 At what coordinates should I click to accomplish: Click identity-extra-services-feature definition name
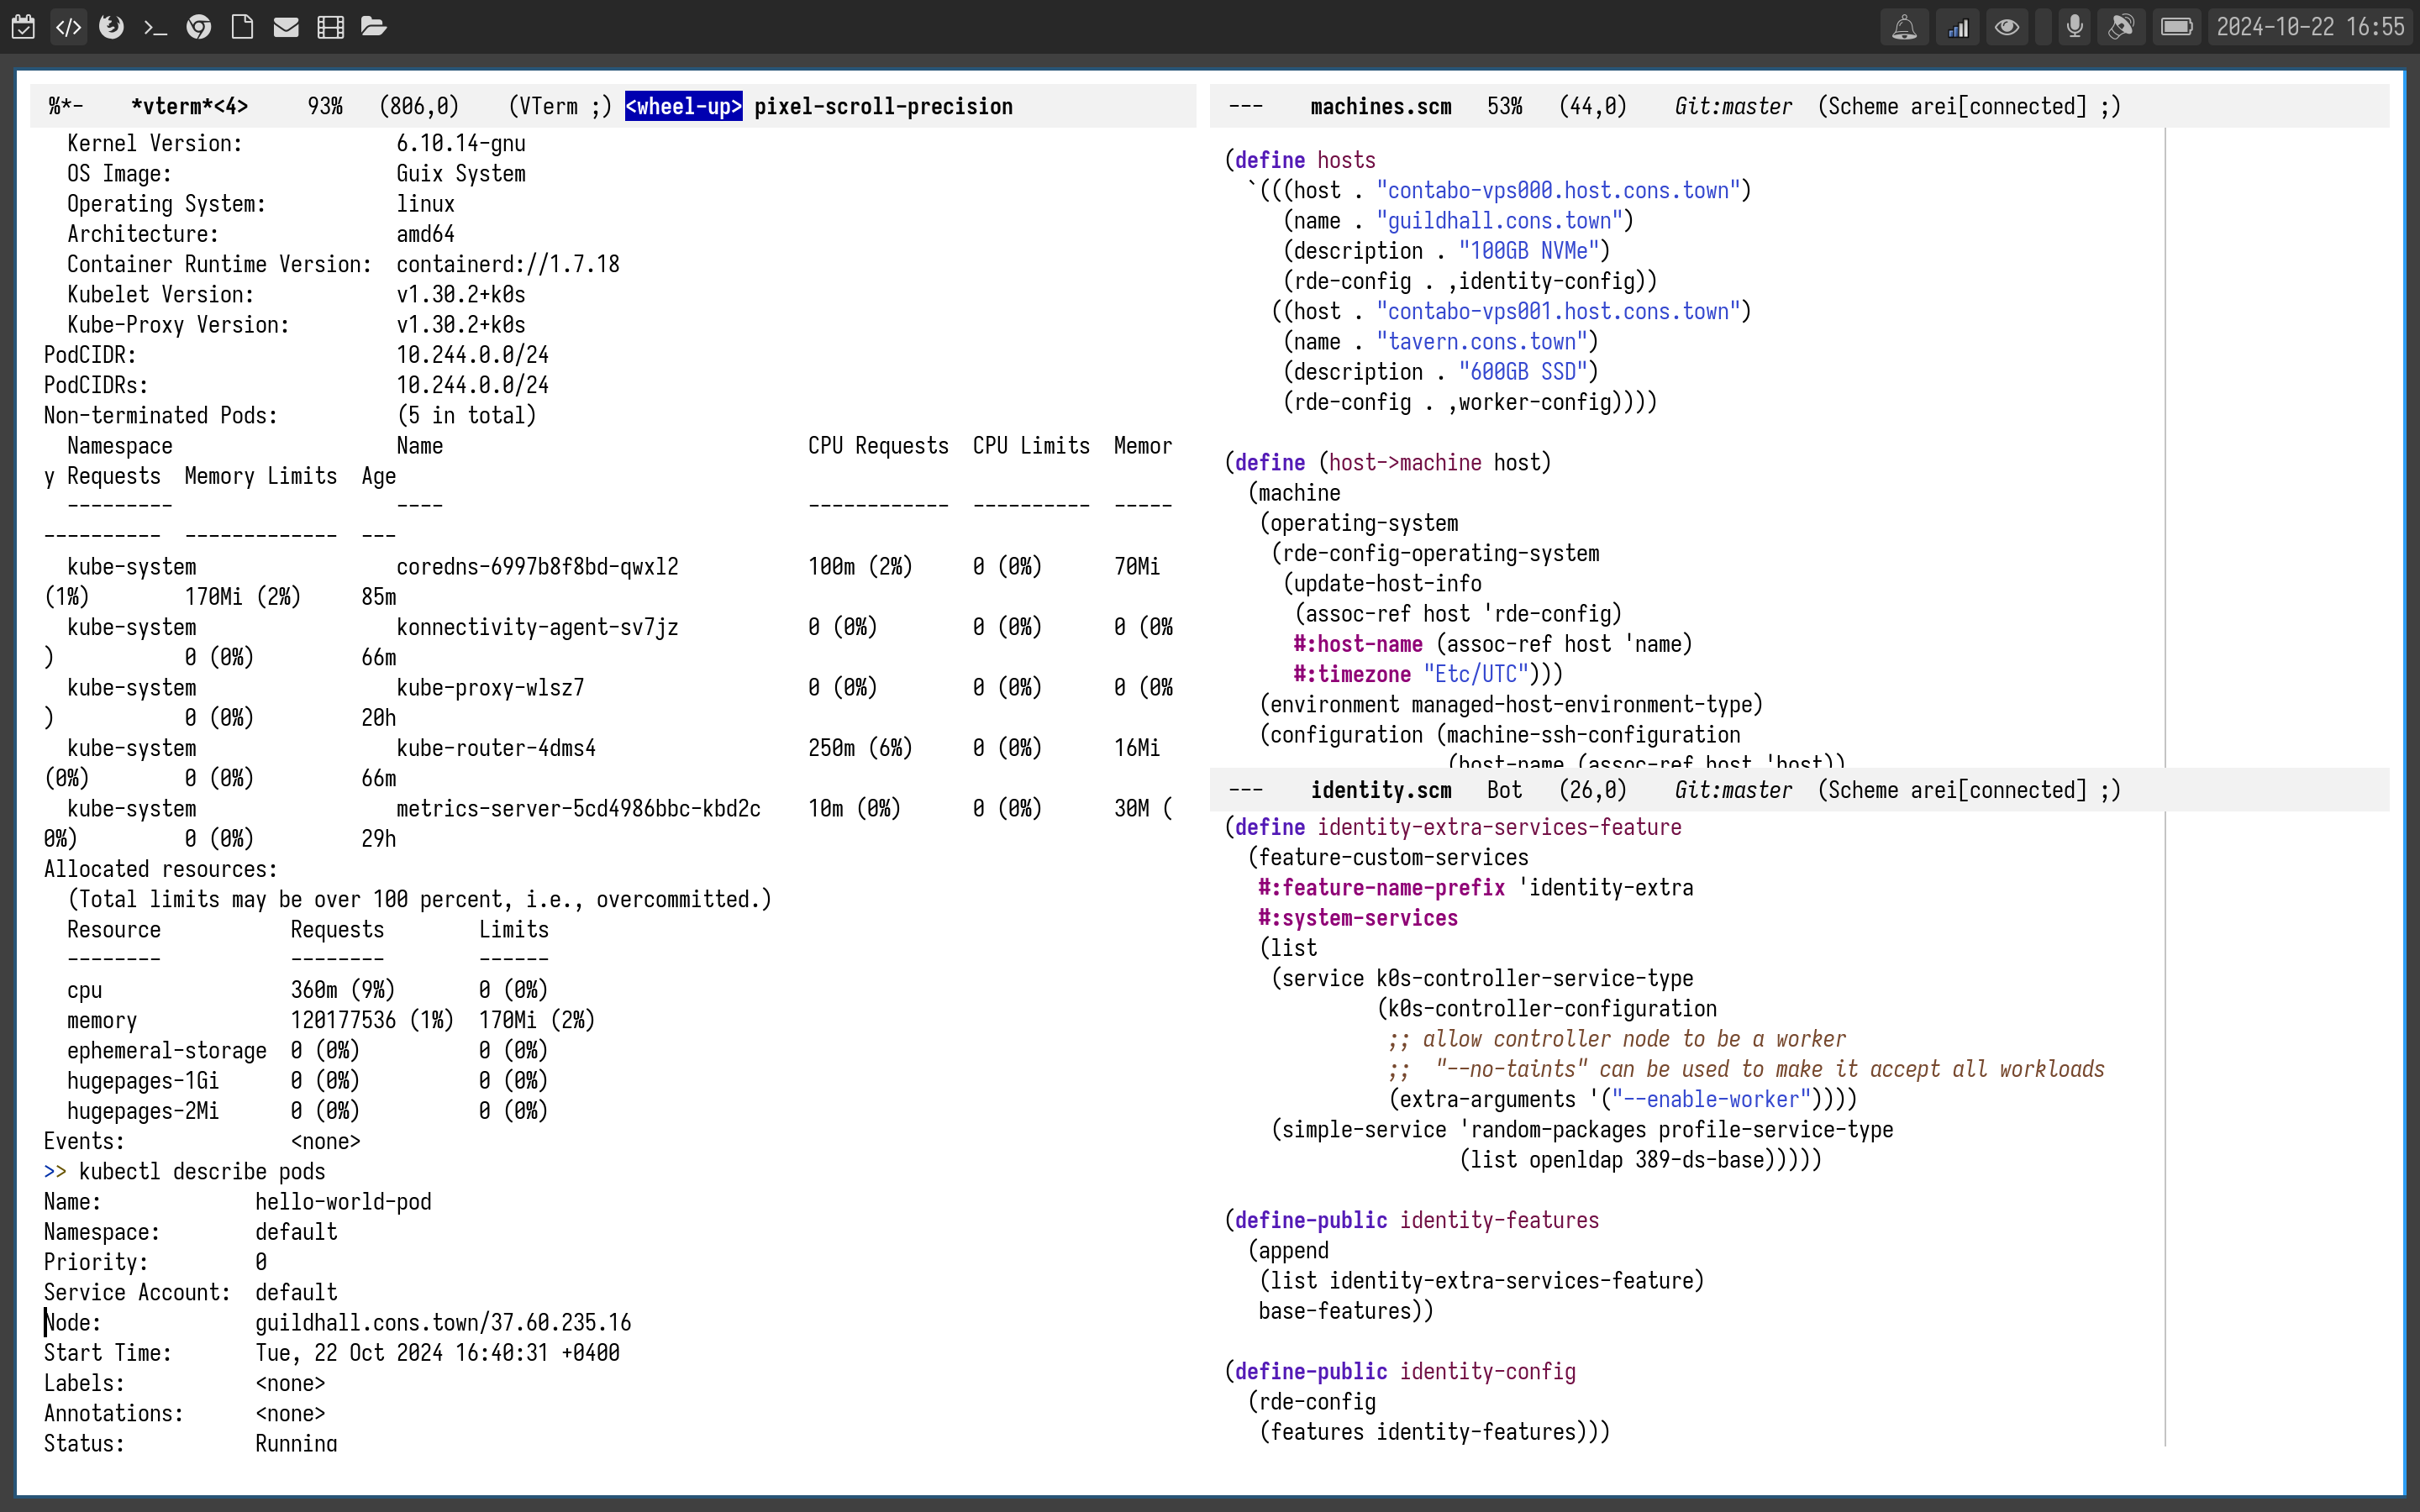click(x=1499, y=827)
